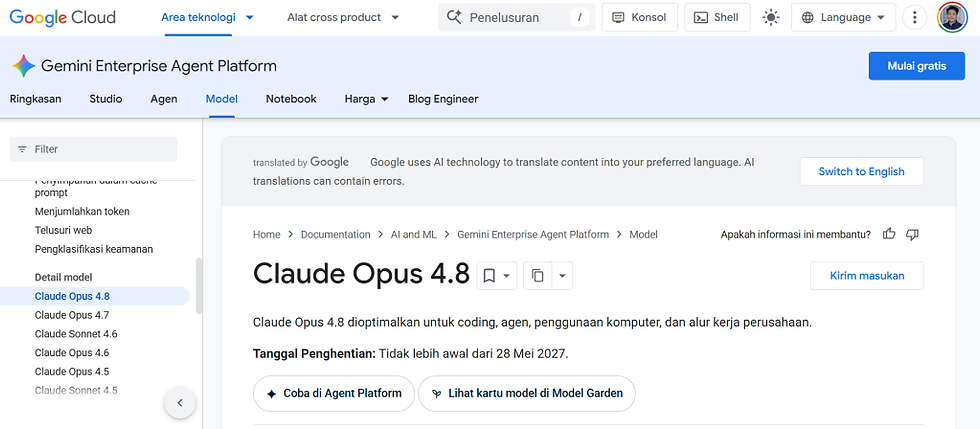Open the Home breadcrumb link
Image resolution: width=980 pixels, height=429 pixels.
266,235
